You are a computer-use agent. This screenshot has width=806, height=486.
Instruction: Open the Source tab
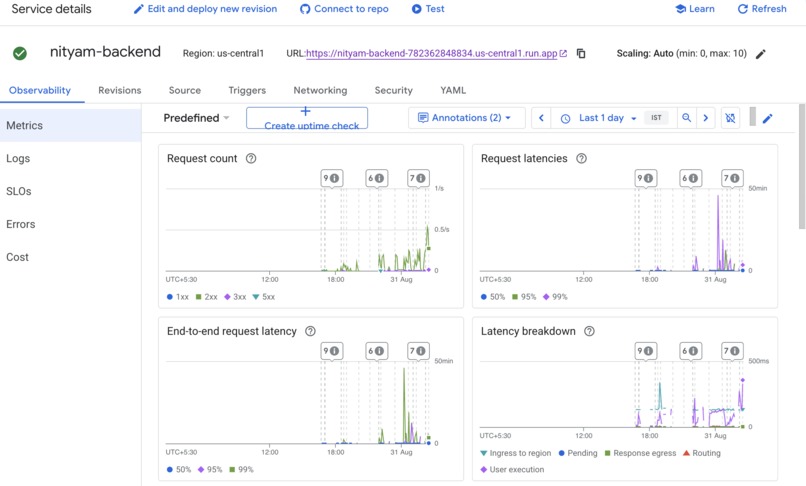click(185, 90)
